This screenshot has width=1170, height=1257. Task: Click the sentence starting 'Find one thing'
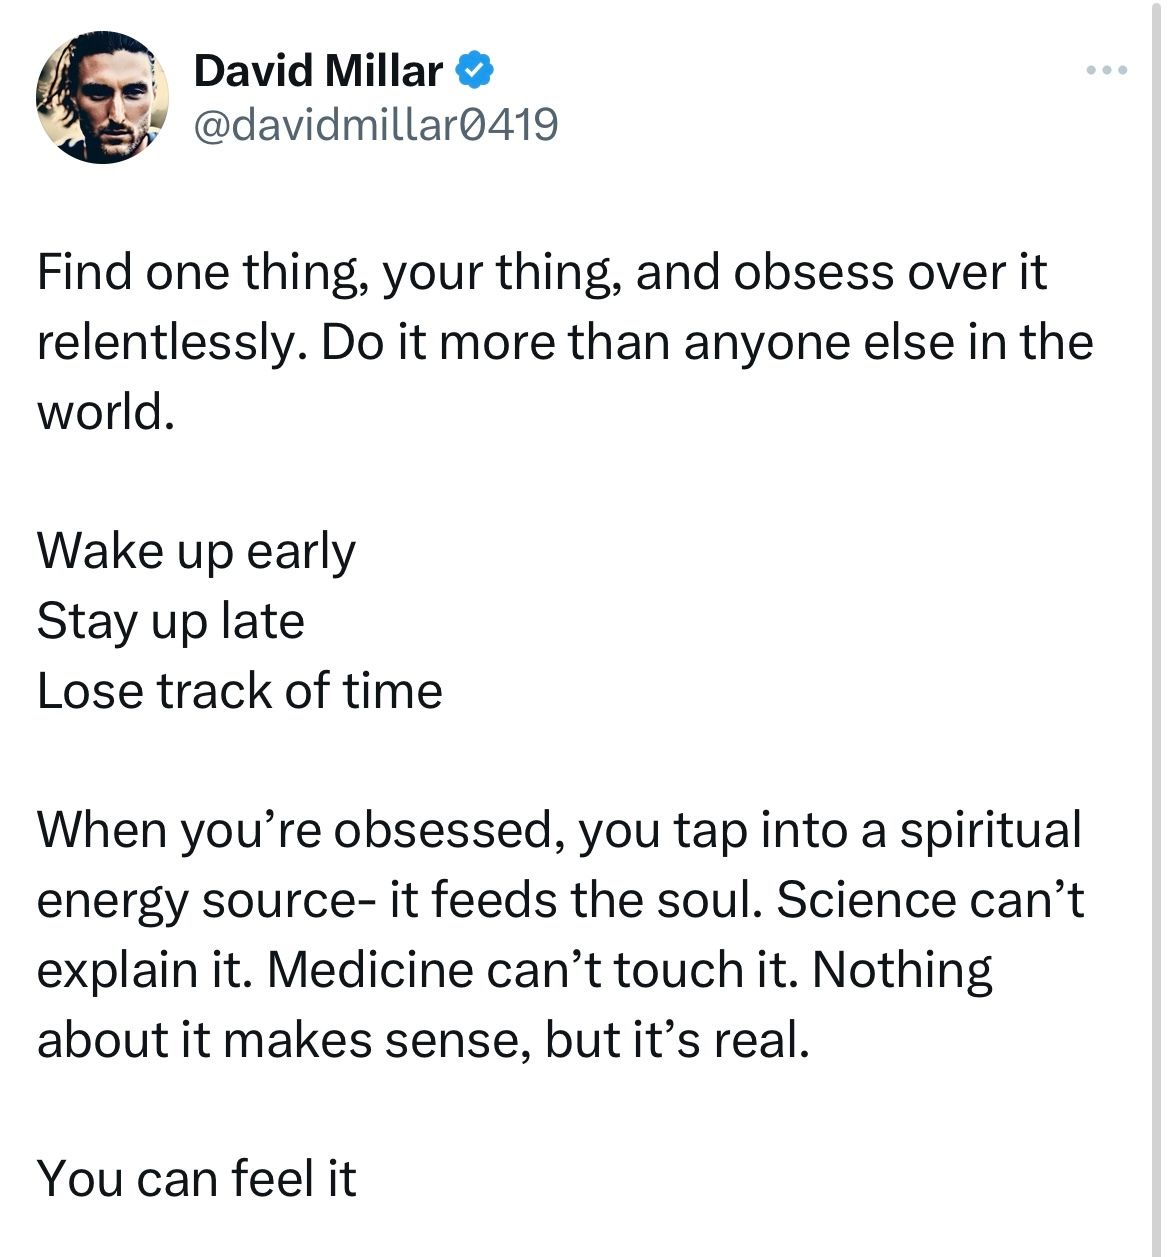(x=541, y=274)
